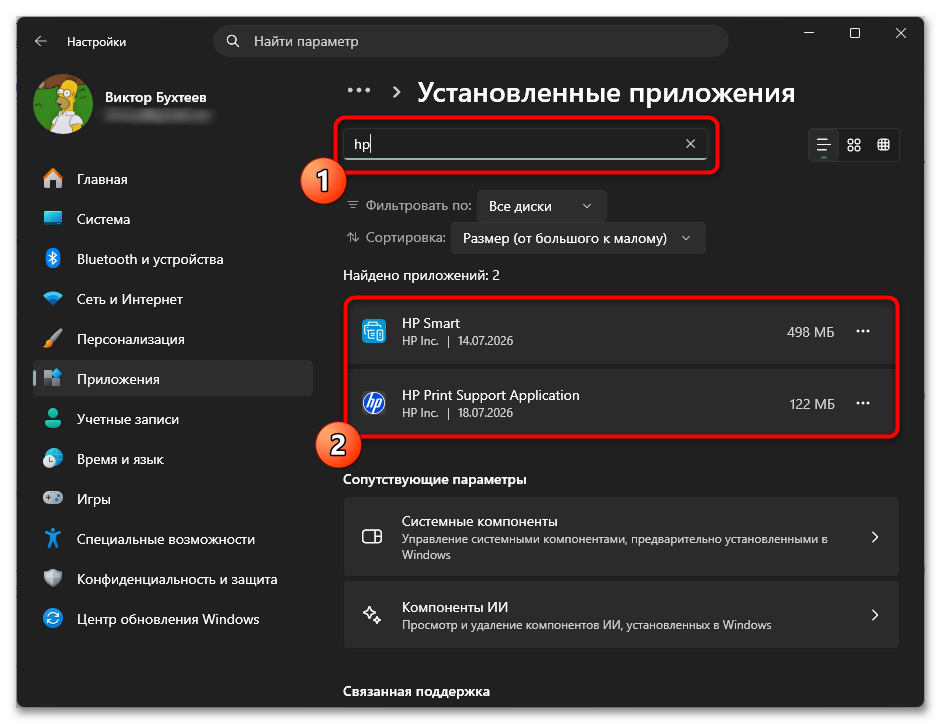Click the chevron on 'Системные компоненты' row
Viewport: 941px width, 724px height.
874,537
